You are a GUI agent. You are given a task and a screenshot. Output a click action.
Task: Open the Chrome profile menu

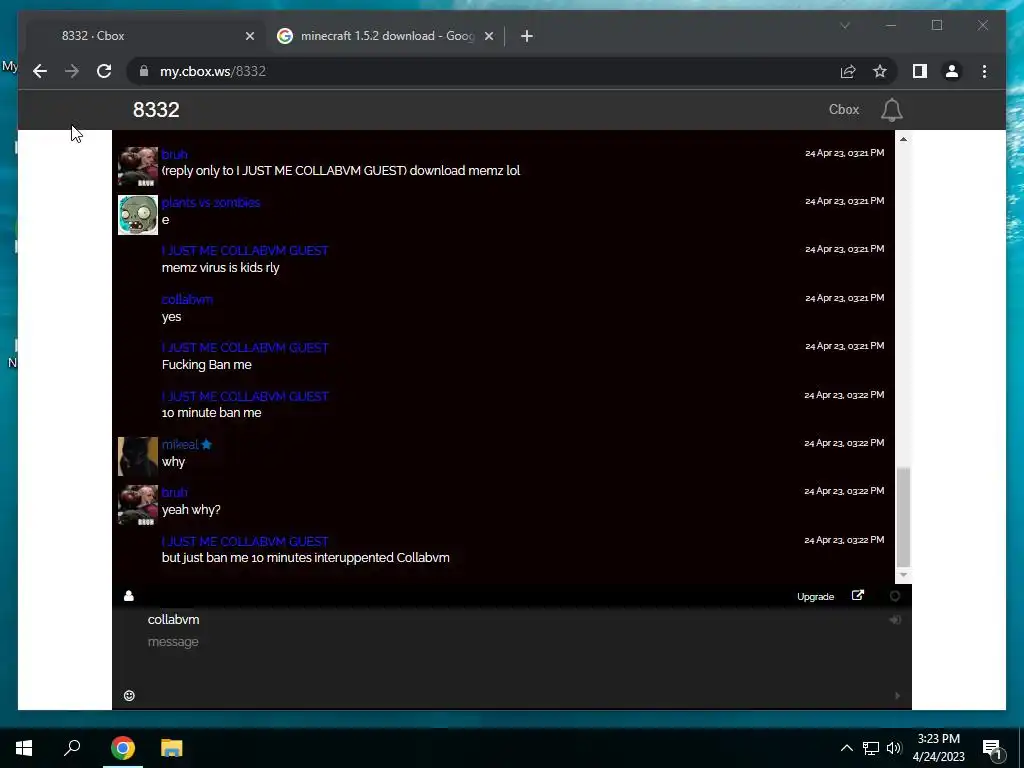[952, 71]
